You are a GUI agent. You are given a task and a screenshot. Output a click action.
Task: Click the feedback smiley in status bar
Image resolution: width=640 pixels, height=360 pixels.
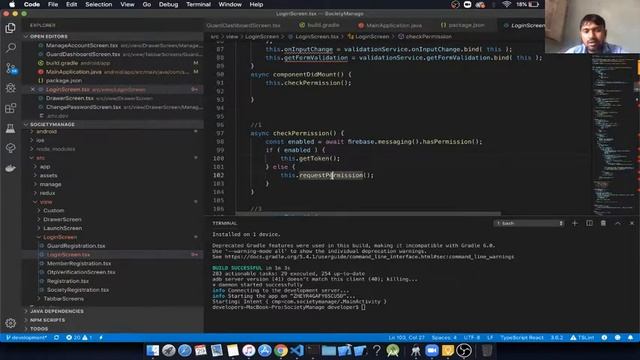point(618,338)
